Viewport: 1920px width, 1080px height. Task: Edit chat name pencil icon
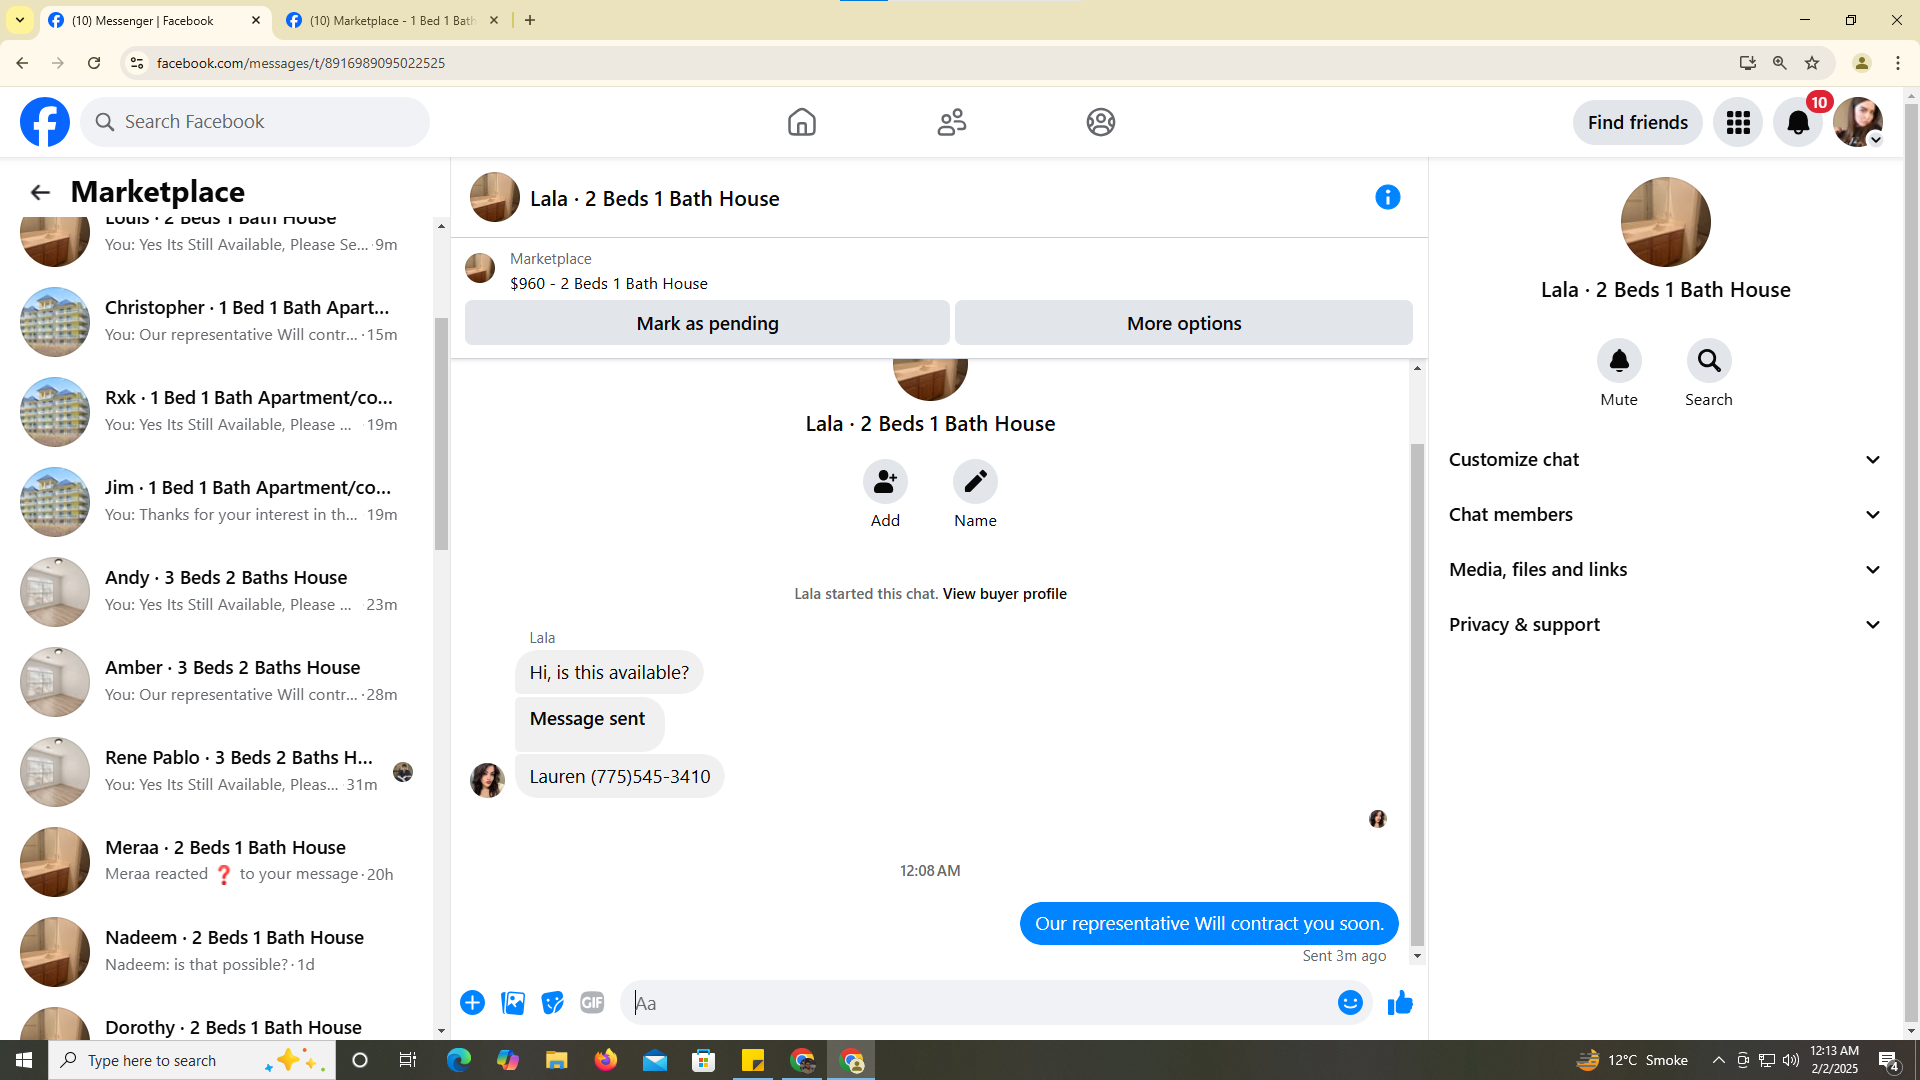975,482
